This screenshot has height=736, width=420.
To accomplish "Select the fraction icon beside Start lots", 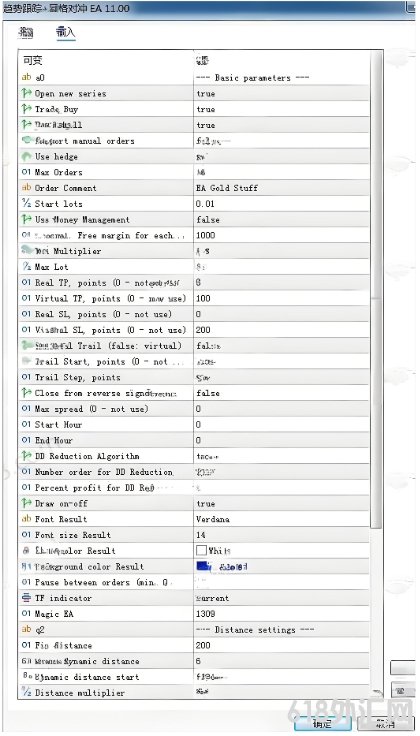I will [x=26, y=204].
